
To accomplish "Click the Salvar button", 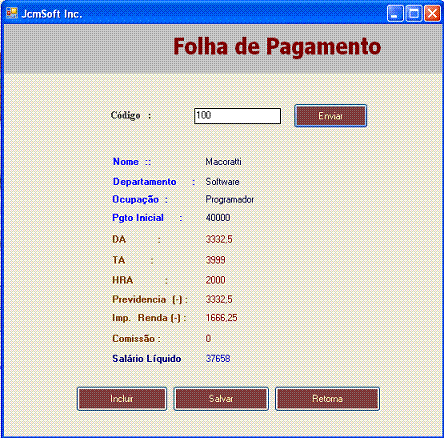I will (x=221, y=399).
